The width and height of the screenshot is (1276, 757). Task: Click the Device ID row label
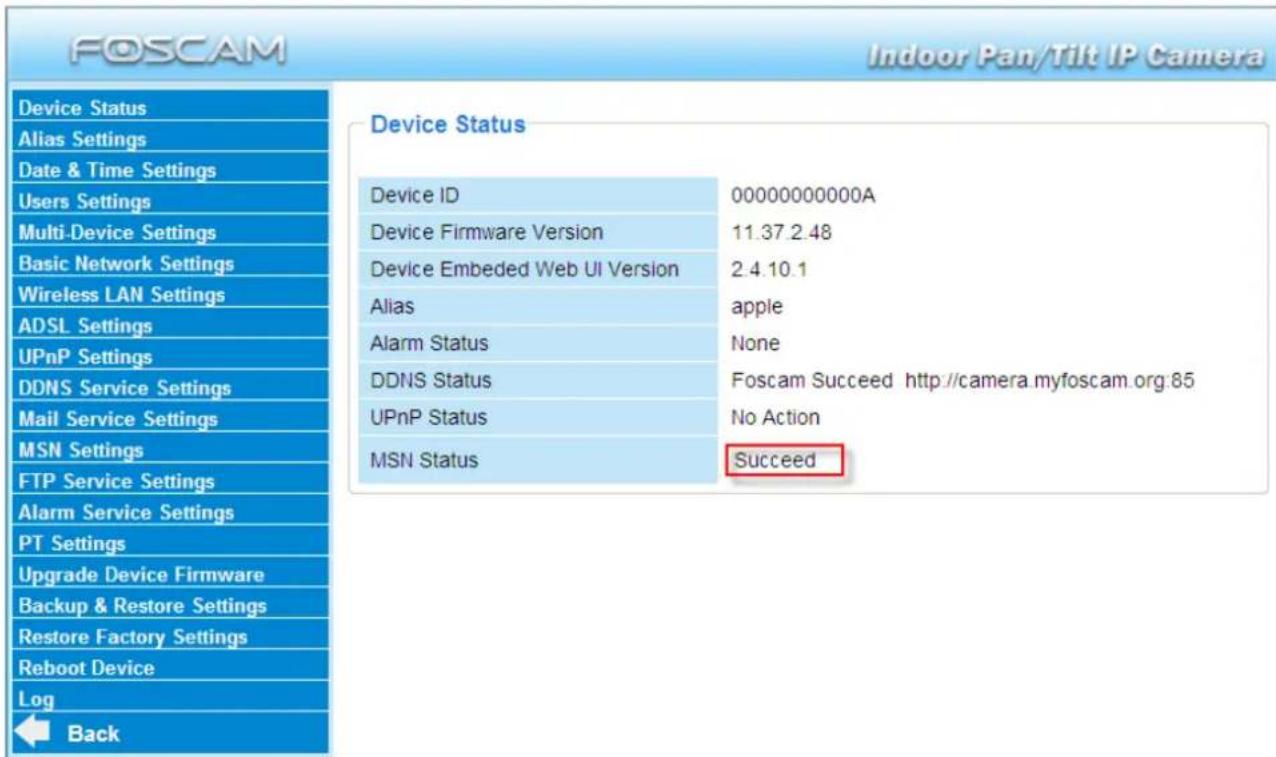413,195
